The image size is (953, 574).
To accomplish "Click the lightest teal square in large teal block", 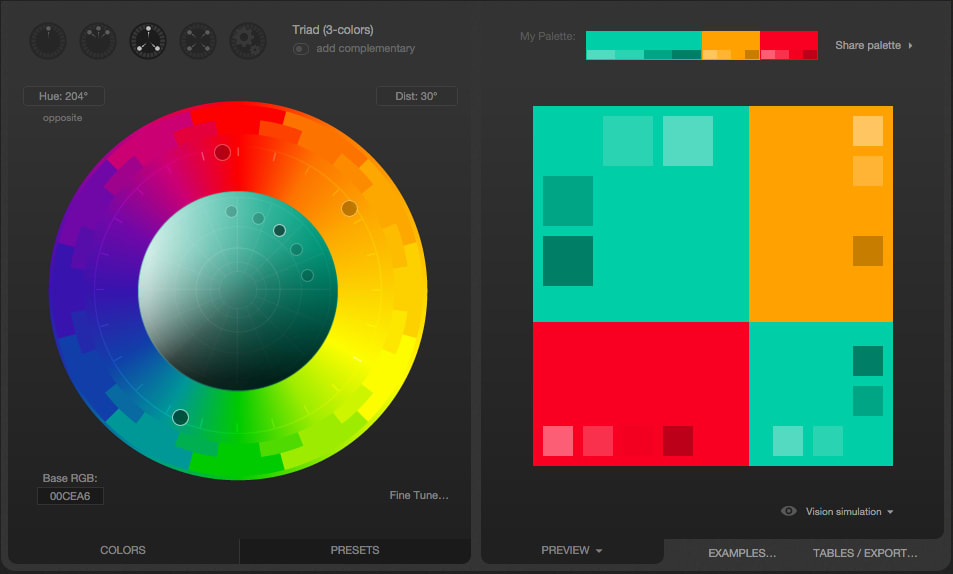I will [x=688, y=141].
